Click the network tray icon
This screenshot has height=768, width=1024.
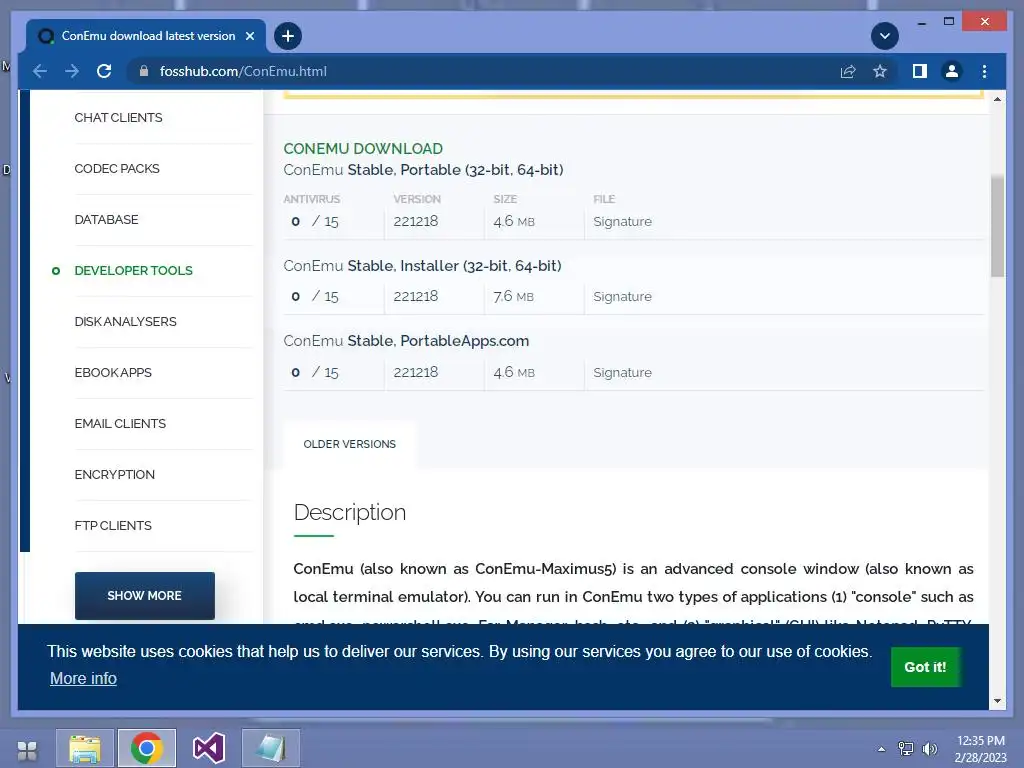click(906, 749)
